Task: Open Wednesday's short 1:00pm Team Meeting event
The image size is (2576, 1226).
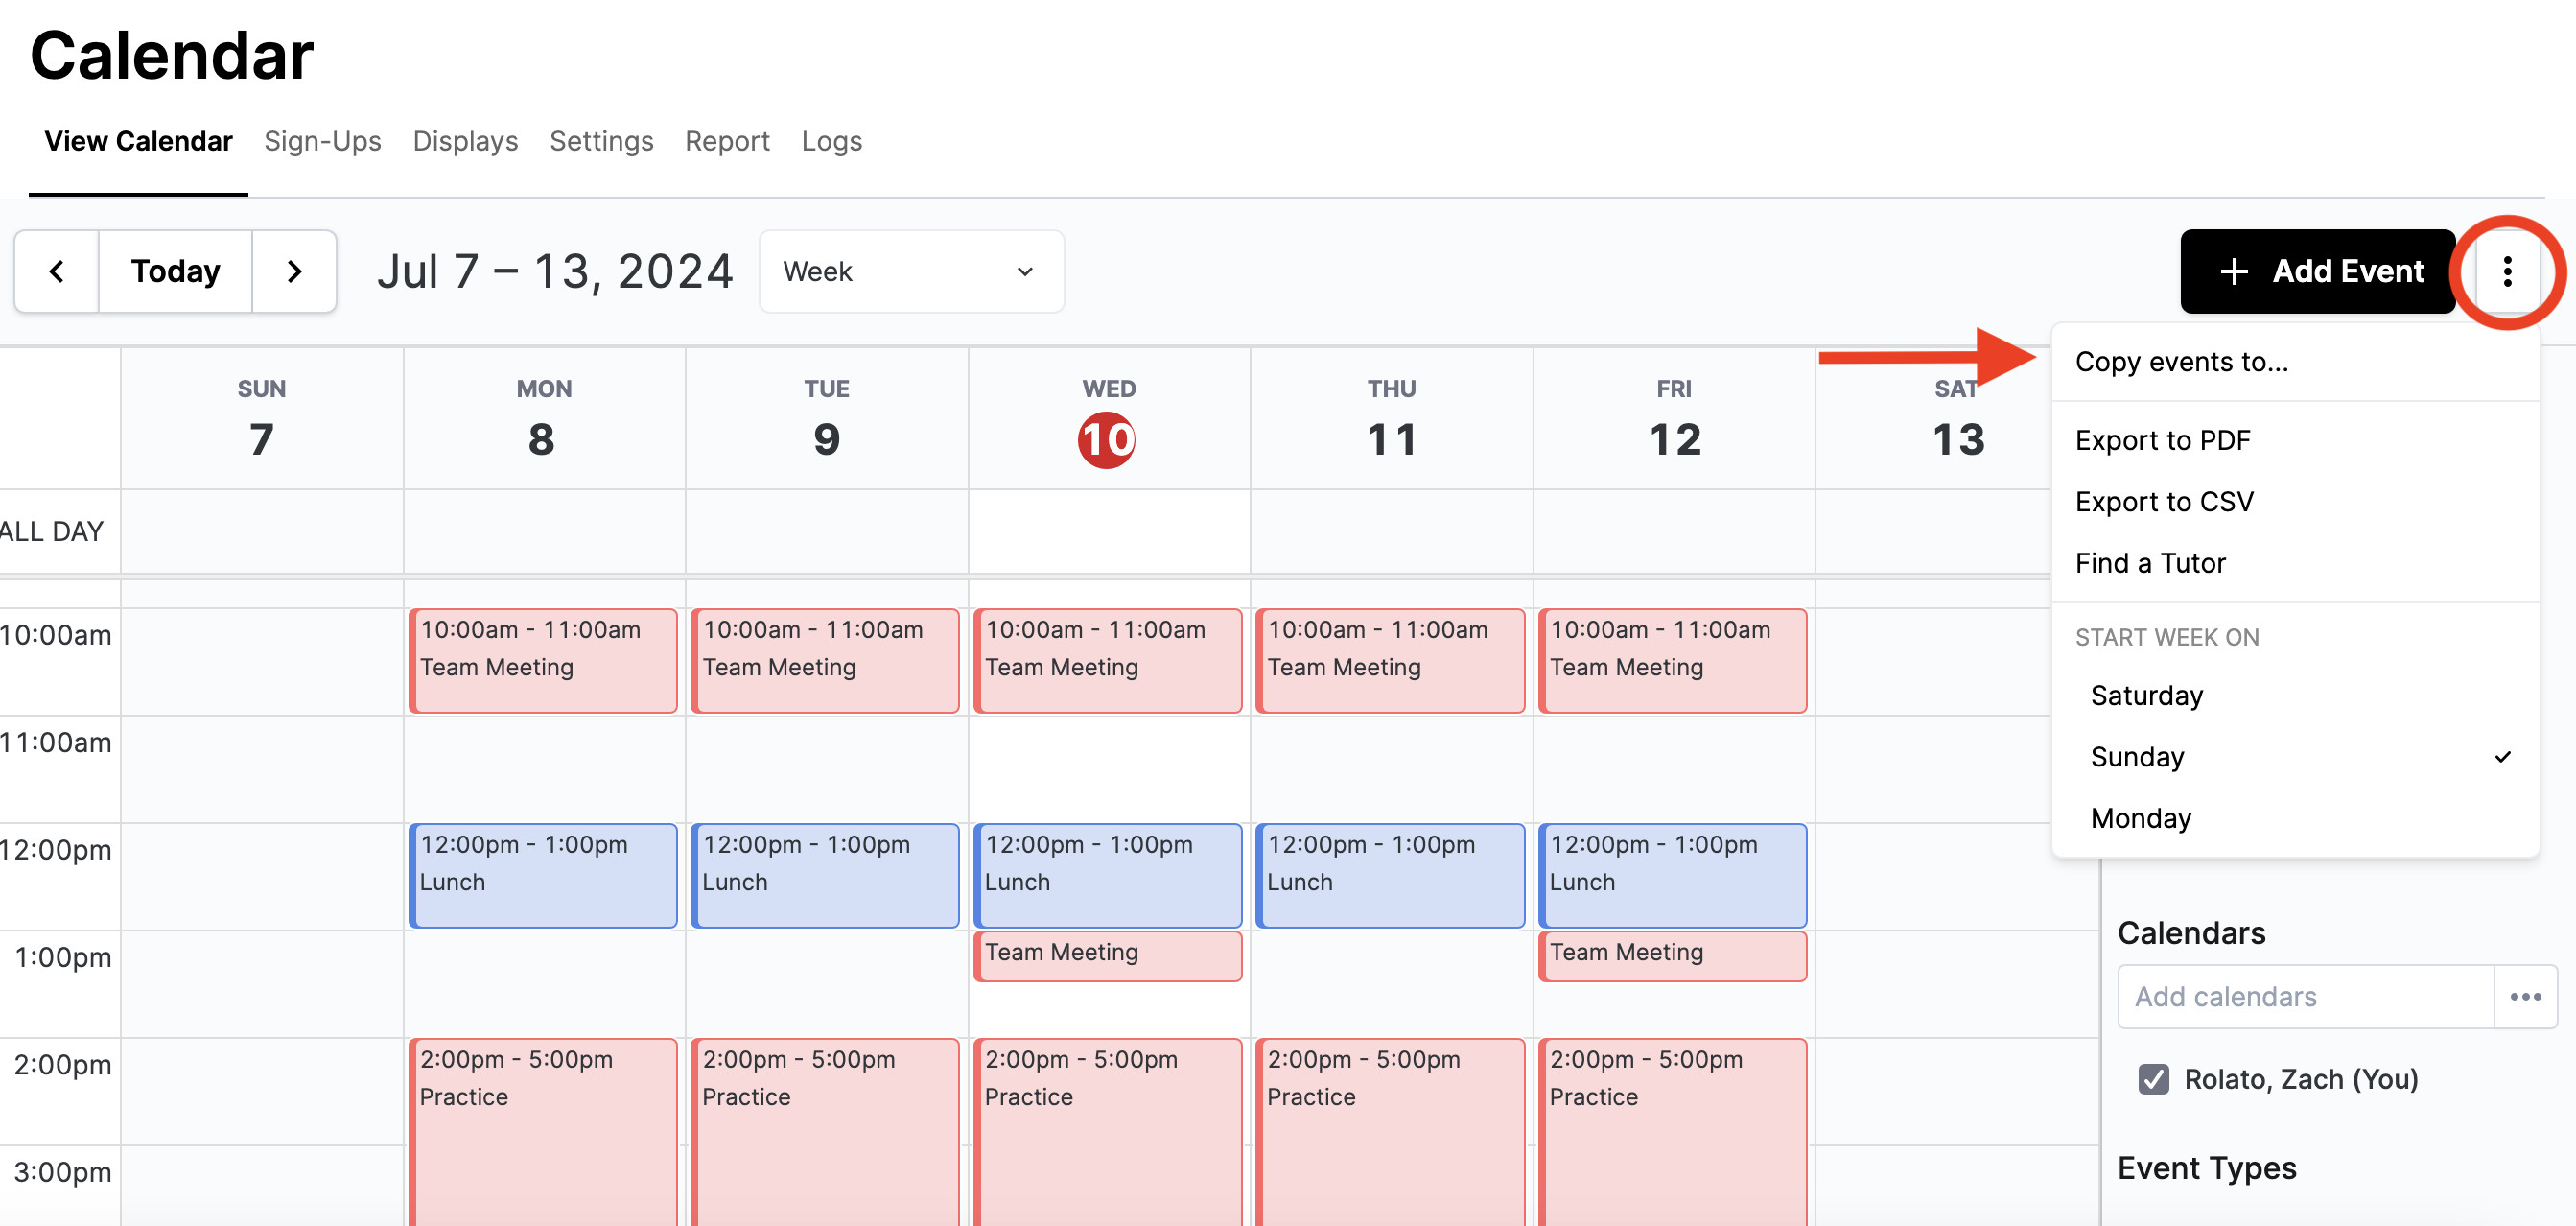Action: pos(1108,956)
